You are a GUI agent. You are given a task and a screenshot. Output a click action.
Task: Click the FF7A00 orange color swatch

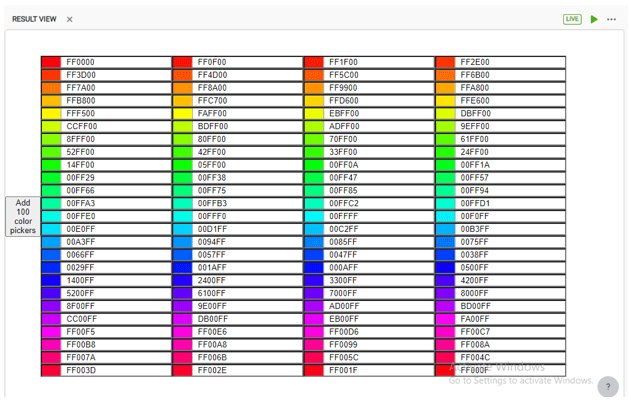point(51,88)
